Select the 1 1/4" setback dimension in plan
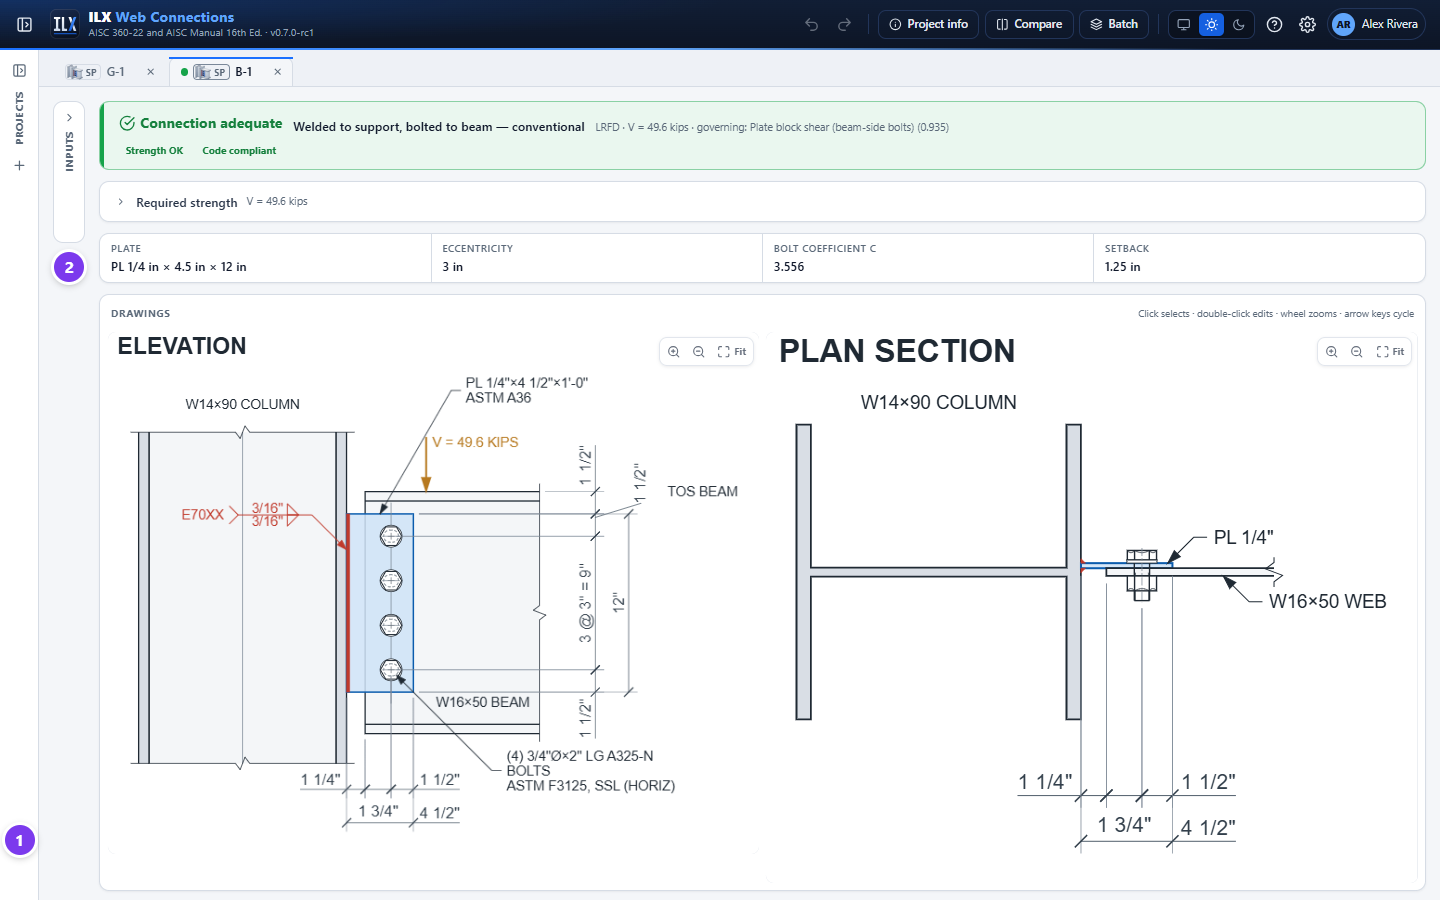 (x=1045, y=782)
